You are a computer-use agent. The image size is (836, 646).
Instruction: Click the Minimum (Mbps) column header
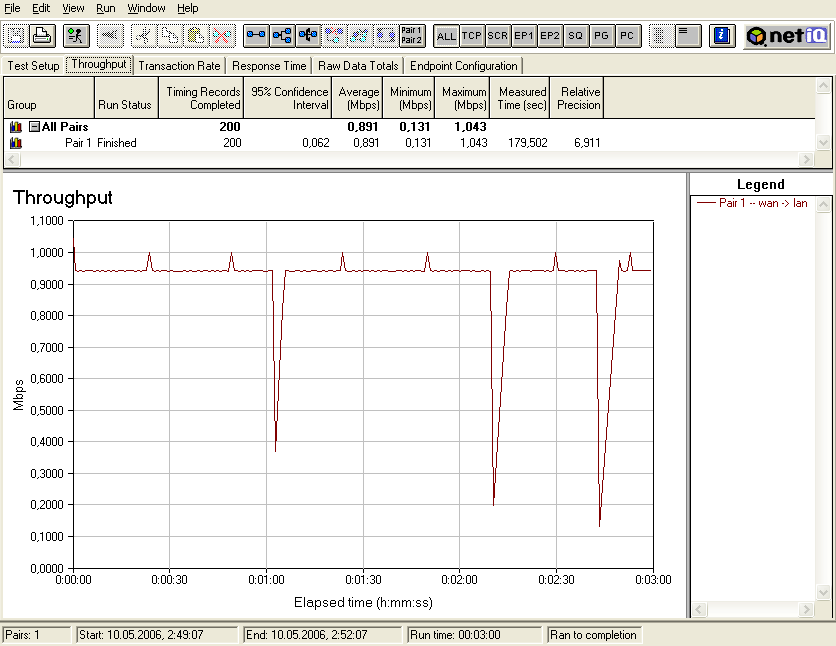tap(408, 98)
